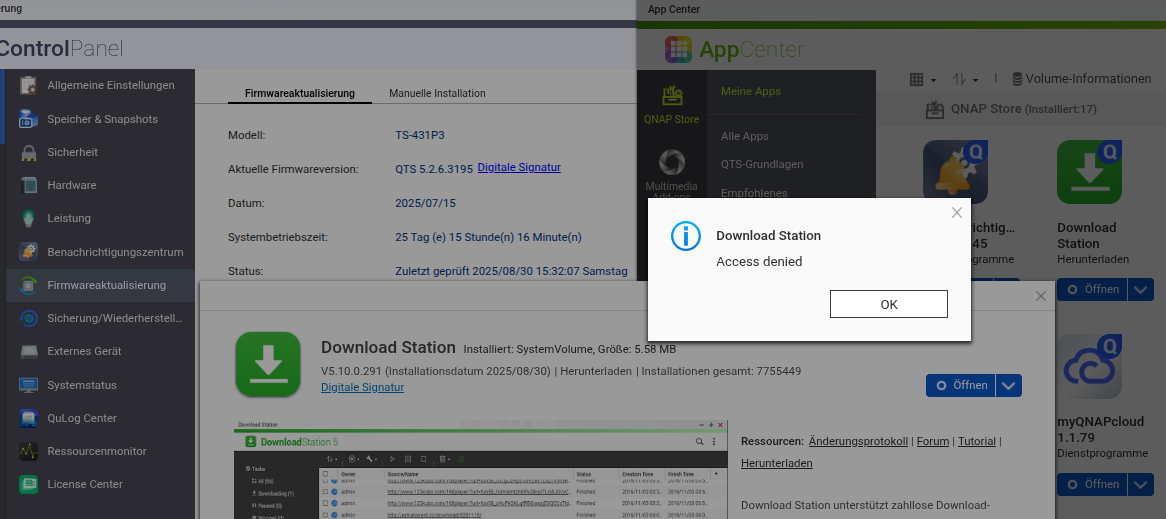1166x519 pixels.
Task: Switch to the Firmwareaktualisierung tab
Action: (x=300, y=93)
